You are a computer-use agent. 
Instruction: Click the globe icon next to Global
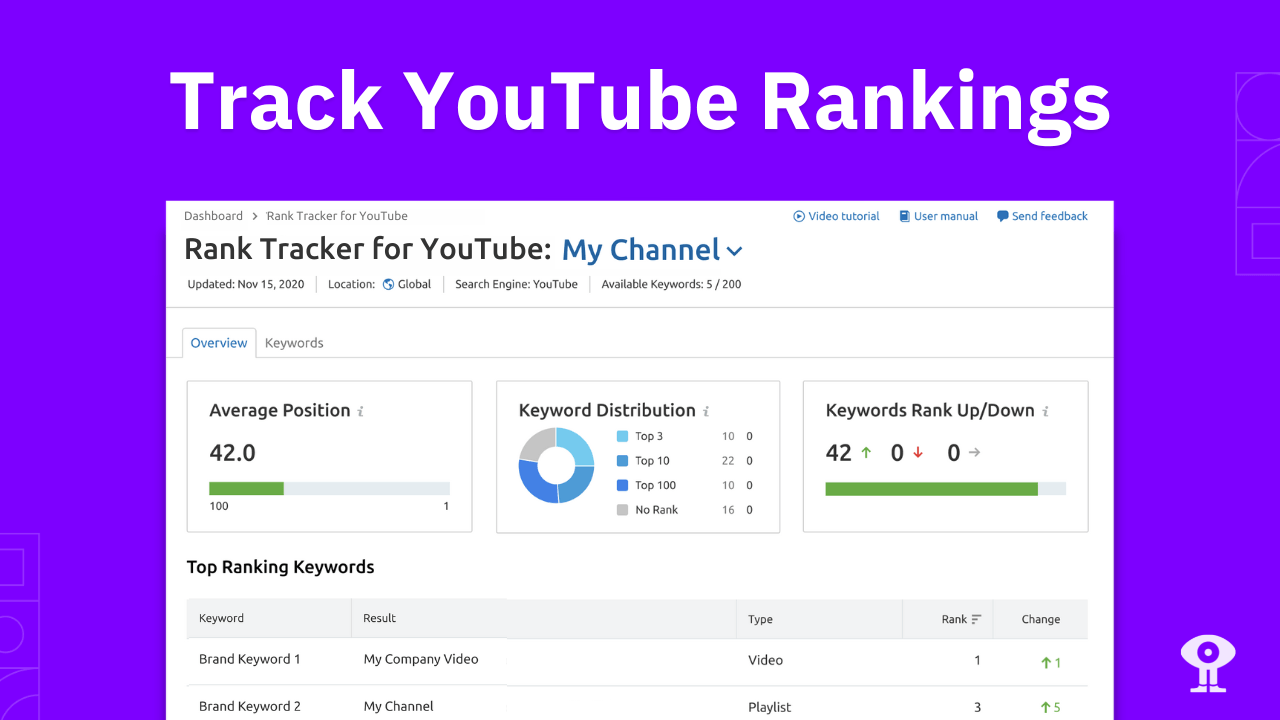pos(388,284)
